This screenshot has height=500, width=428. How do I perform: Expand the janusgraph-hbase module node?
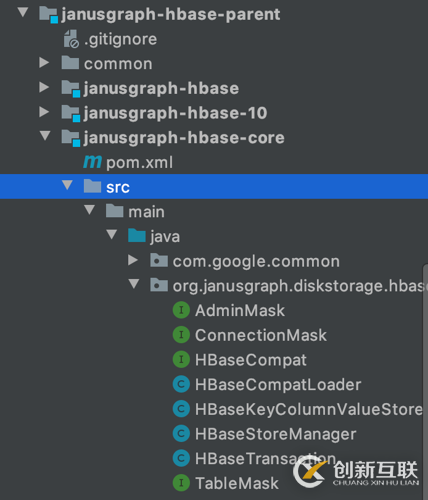tap(44, 87)
